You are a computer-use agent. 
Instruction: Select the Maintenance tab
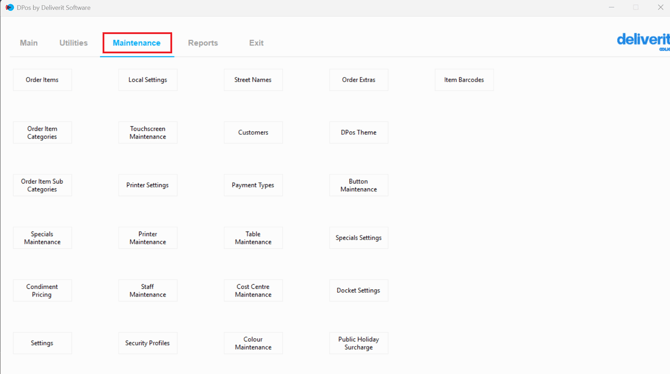click(137, 43)
